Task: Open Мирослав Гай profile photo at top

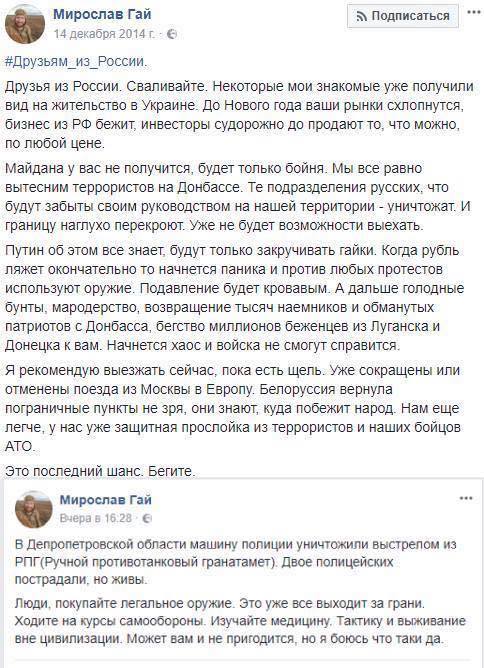Action: [x=25, y=24]
